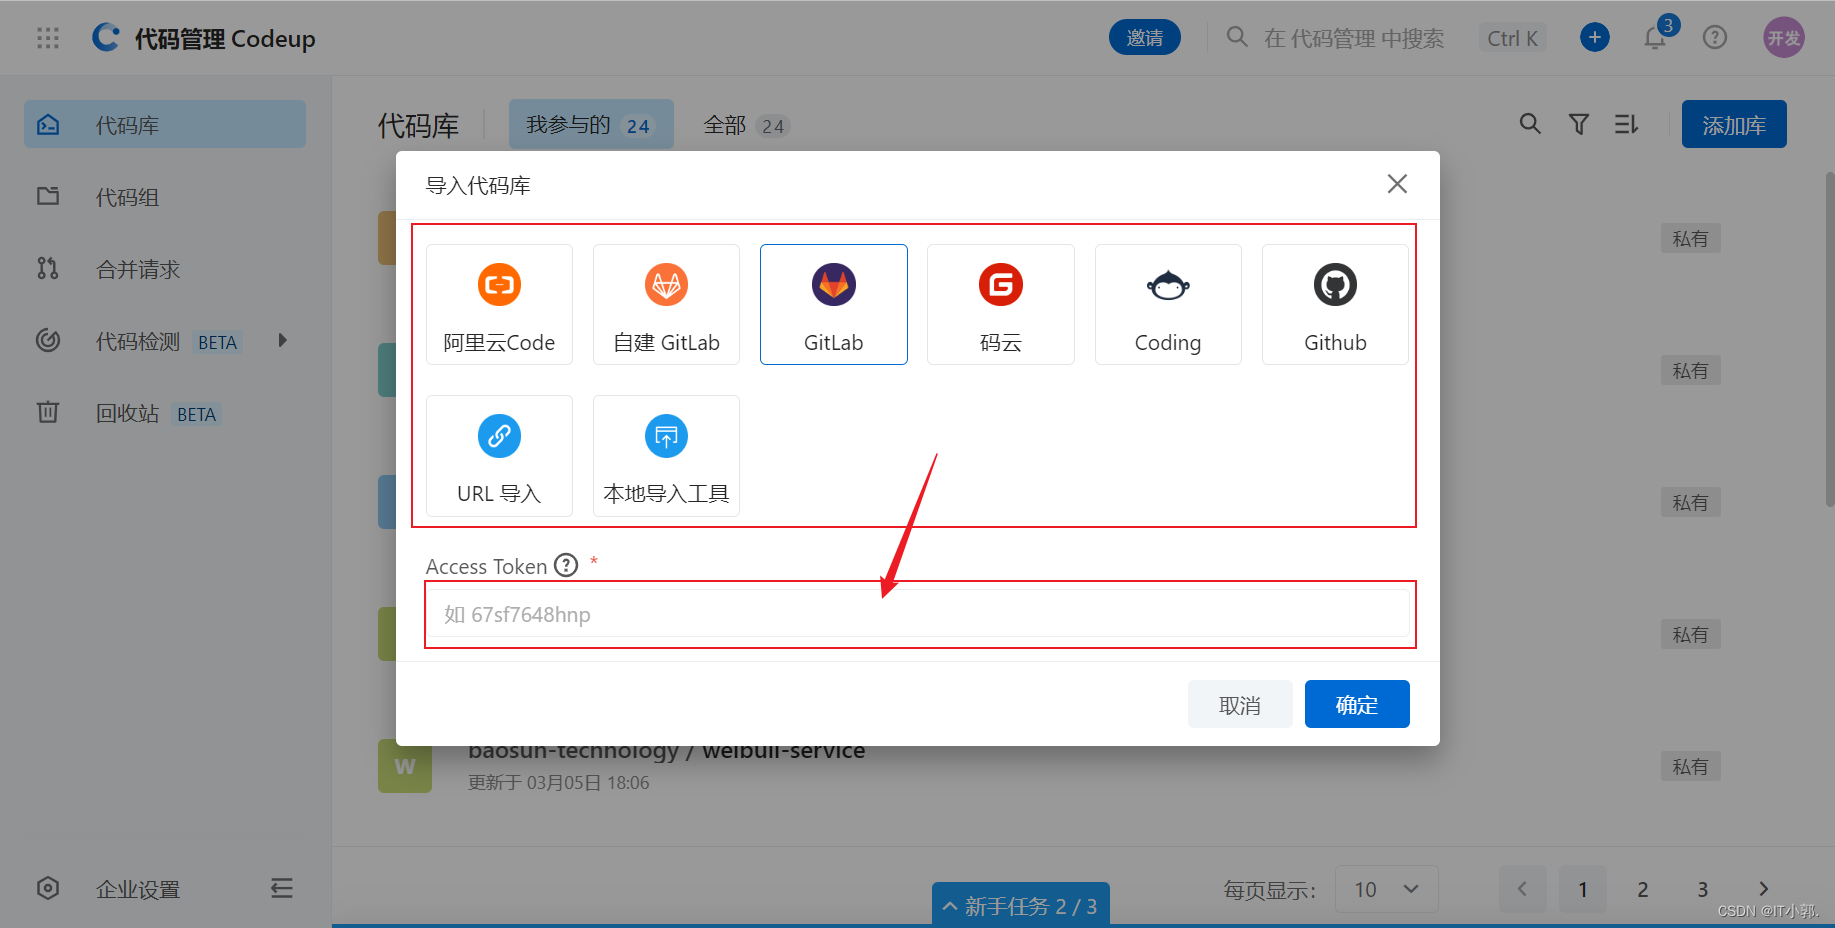1835x928 pixels.
Task: Open 企业设置 in the sidebar
Action: pos(138,889)
